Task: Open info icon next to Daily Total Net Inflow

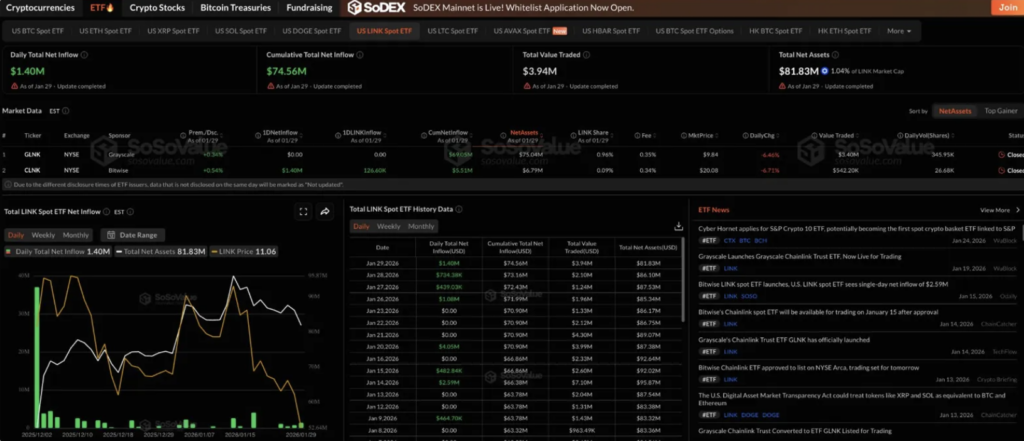Action: click(x=85, y=56)
